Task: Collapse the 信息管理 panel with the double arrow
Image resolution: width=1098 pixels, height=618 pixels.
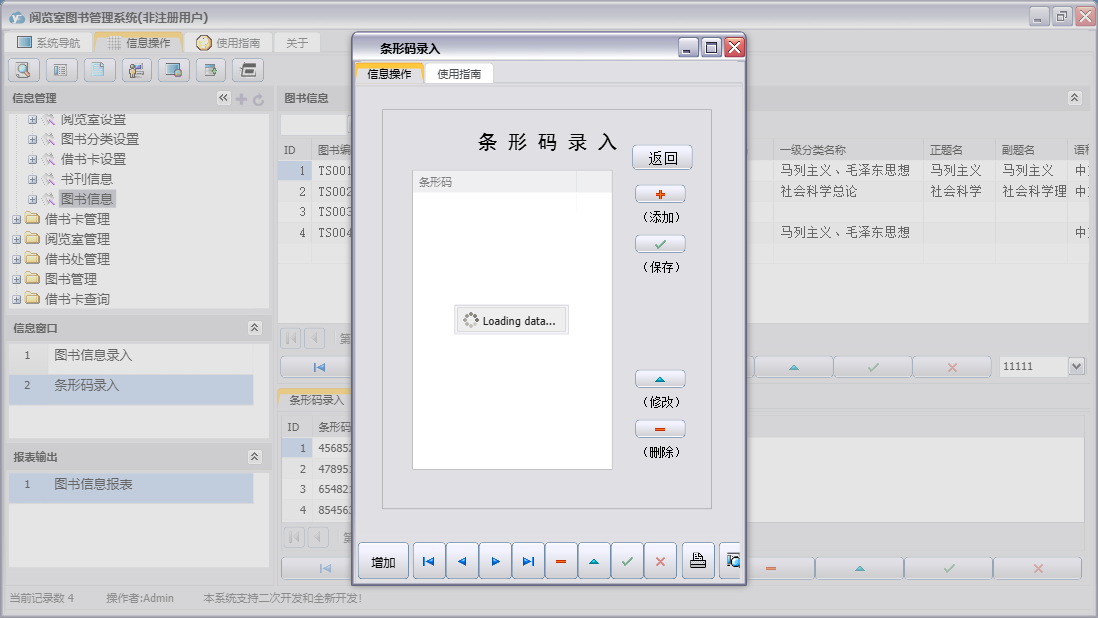Action: click(x=225, y=98)
